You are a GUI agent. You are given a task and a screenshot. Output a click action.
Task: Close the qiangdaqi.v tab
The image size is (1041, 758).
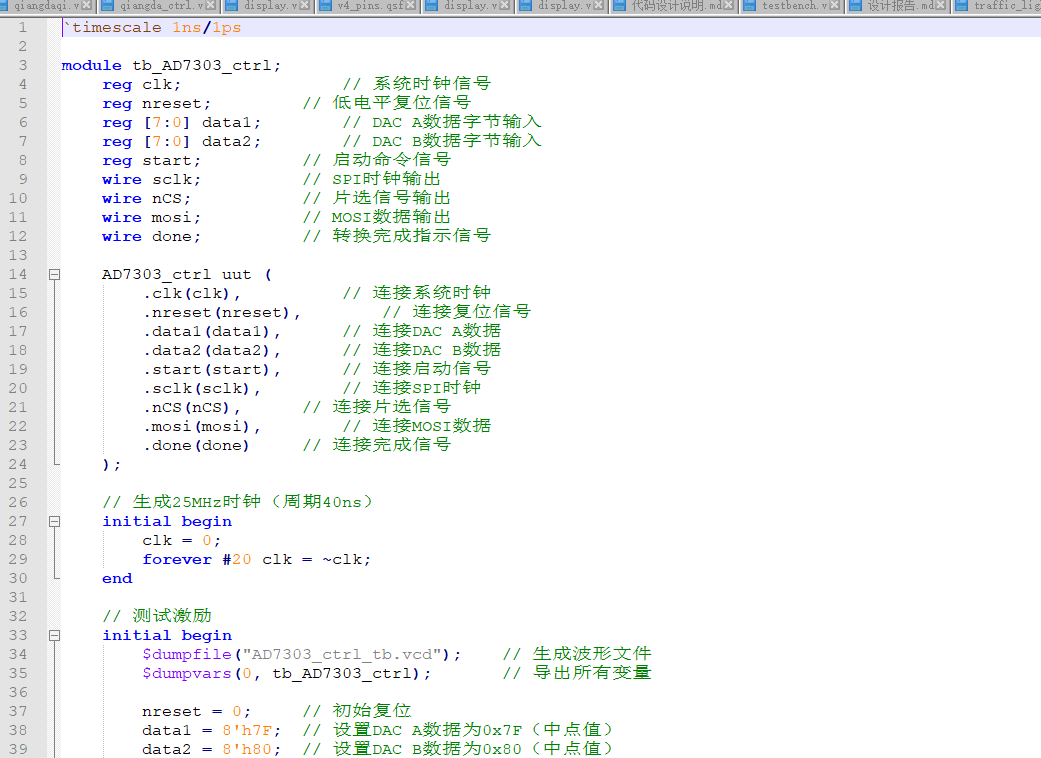(87, 5)
